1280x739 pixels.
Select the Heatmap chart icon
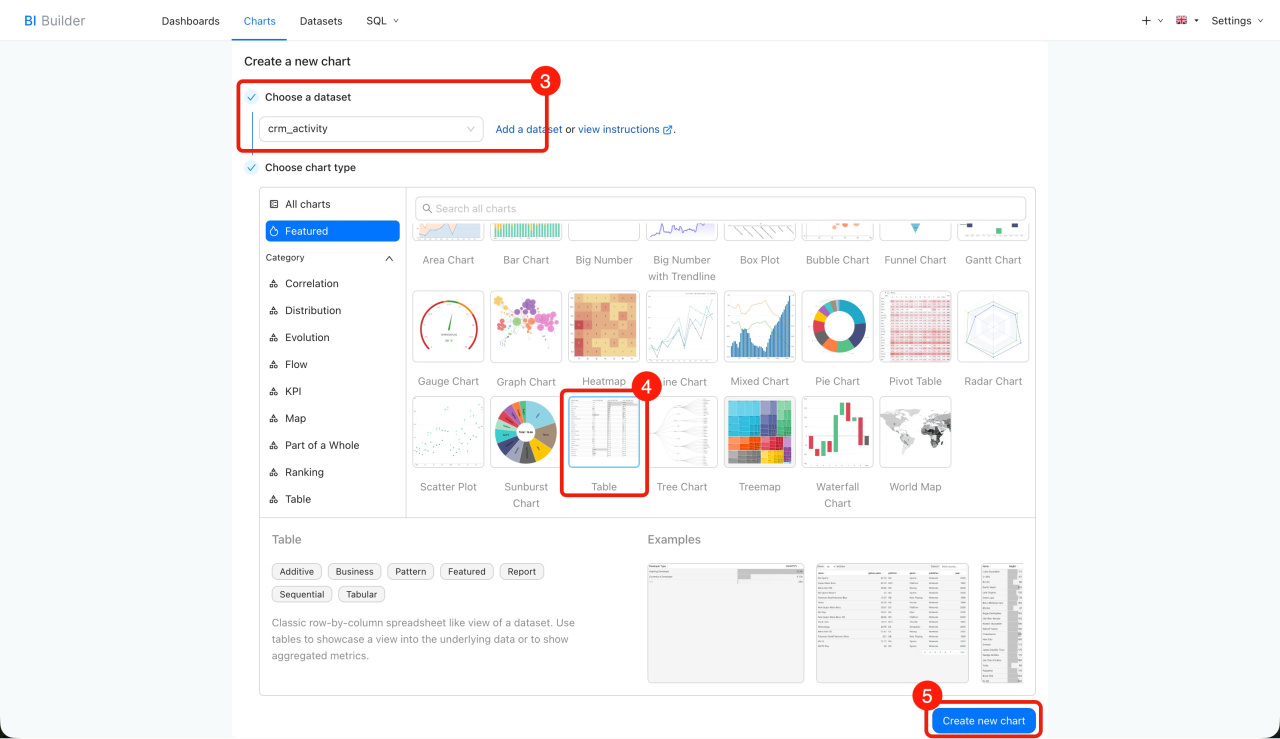(x=604, y=327)
